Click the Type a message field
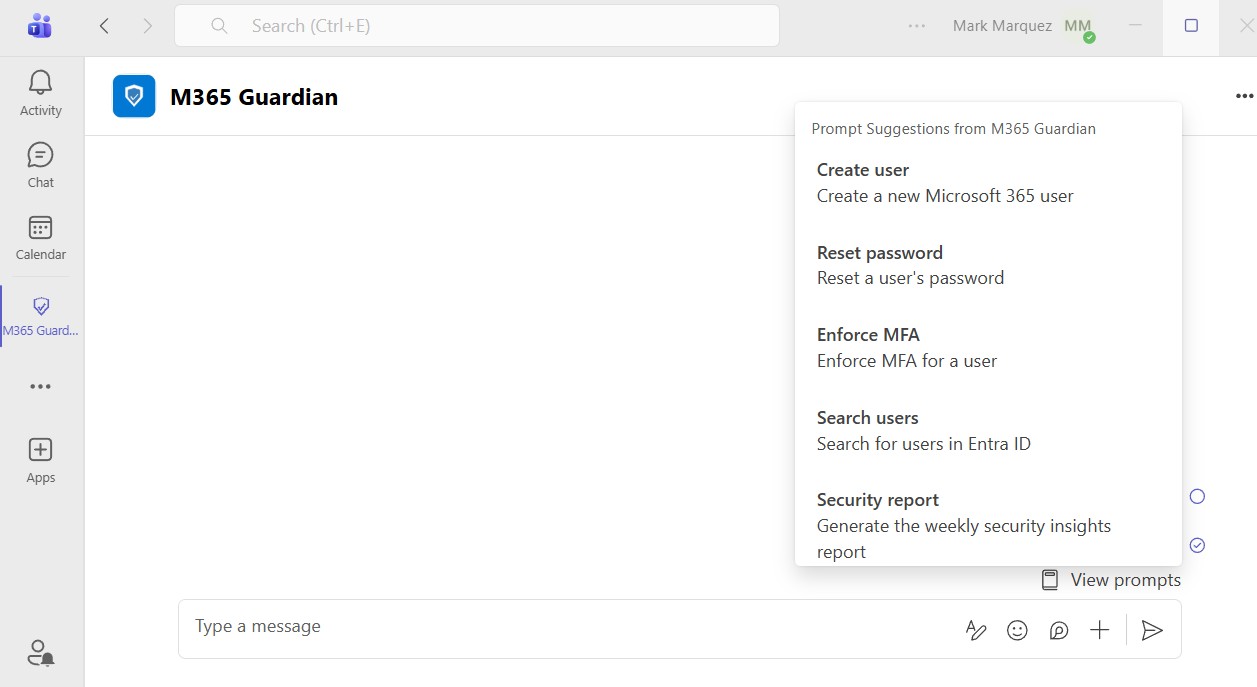The height and width of the screenshot is (687, 1257). 560,627
